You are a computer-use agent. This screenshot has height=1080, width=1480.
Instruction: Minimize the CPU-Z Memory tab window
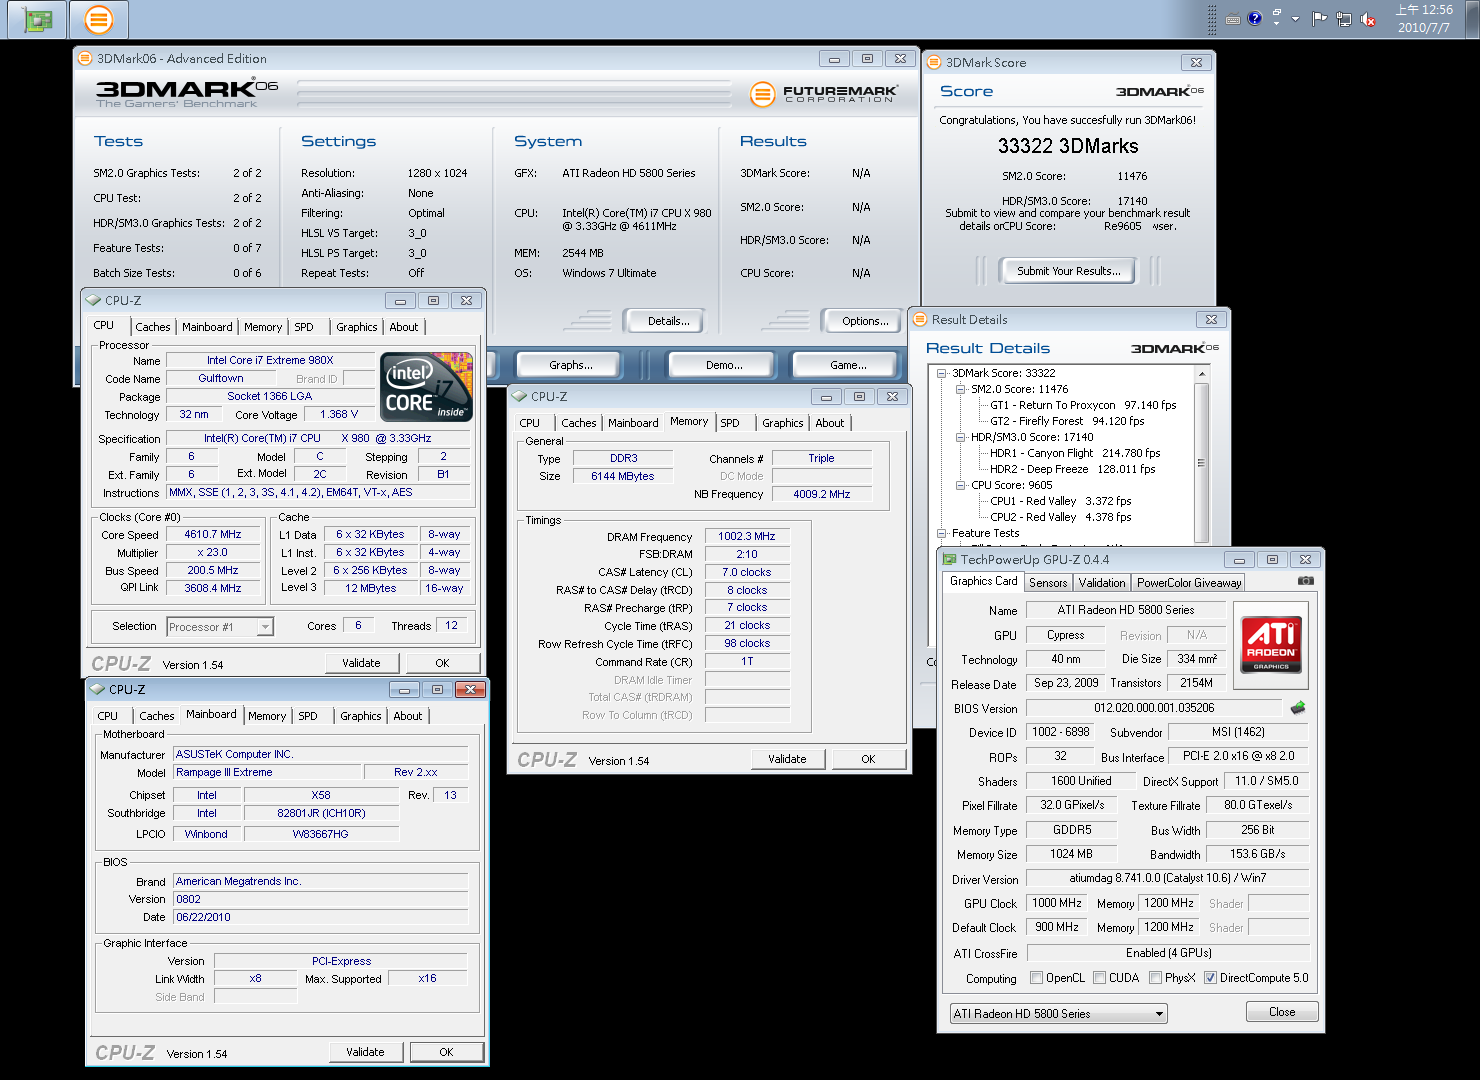[826, 397]
